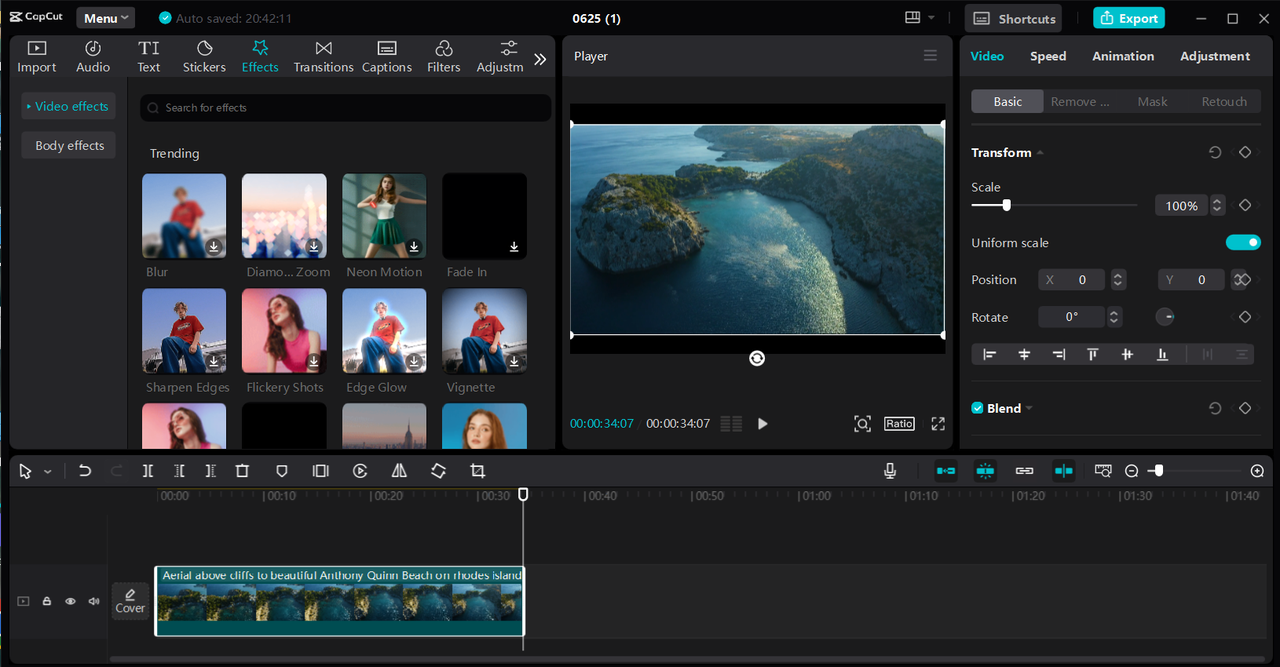Click the Reverse playback icon
This screenshot has height=667, width=1280.
pyautogui.click(x=360, y=471)
